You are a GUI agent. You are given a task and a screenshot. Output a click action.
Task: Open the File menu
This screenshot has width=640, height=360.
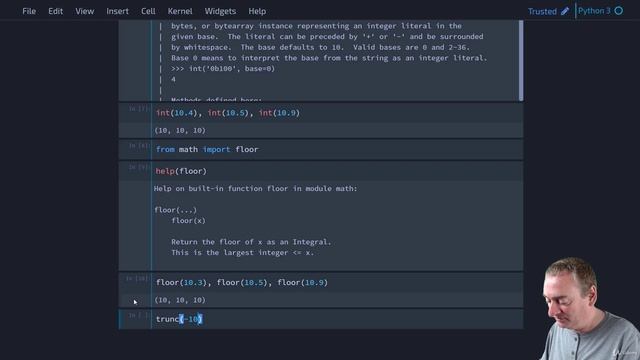29,11
